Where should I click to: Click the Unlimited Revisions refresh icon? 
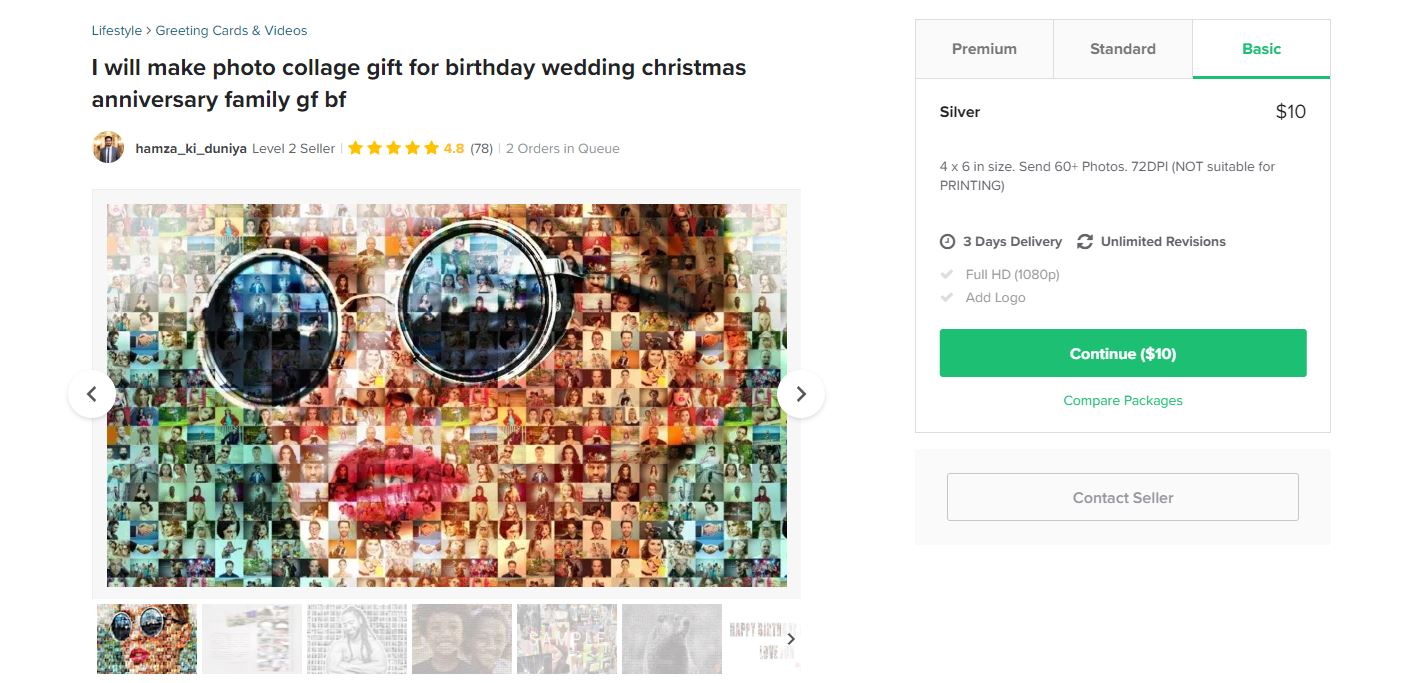click(x=1085, y=241)
